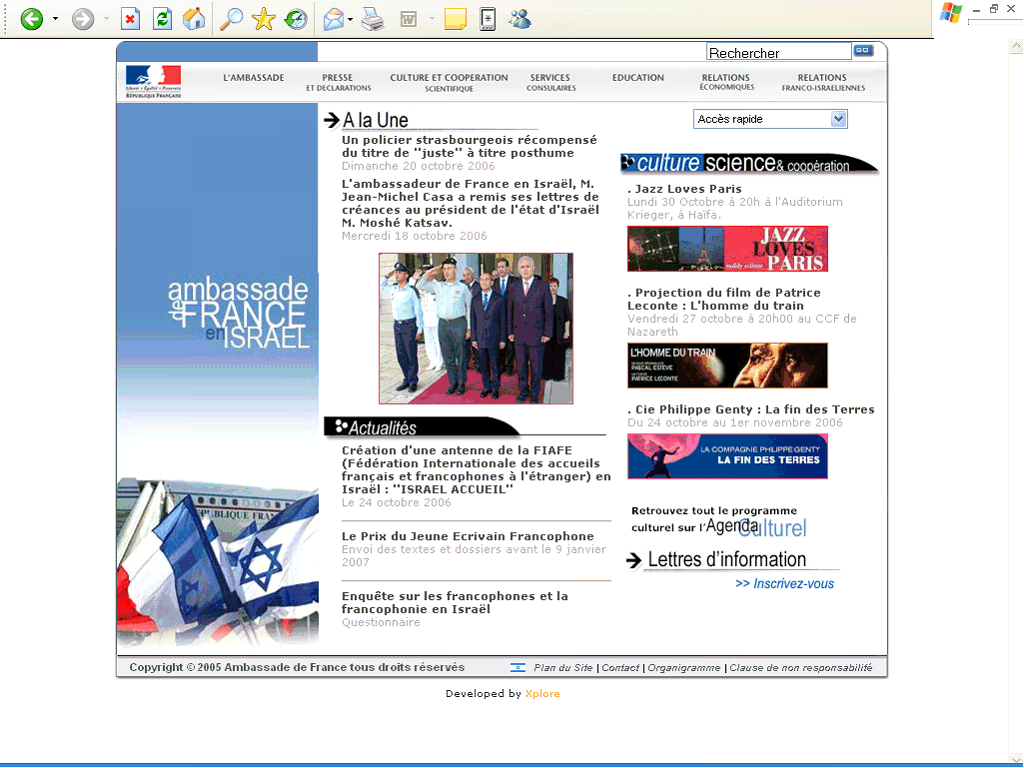The height and width of the screenshot is (768, 1024).
Task: Open the History clock icon
Action: [x=296, y=19]
